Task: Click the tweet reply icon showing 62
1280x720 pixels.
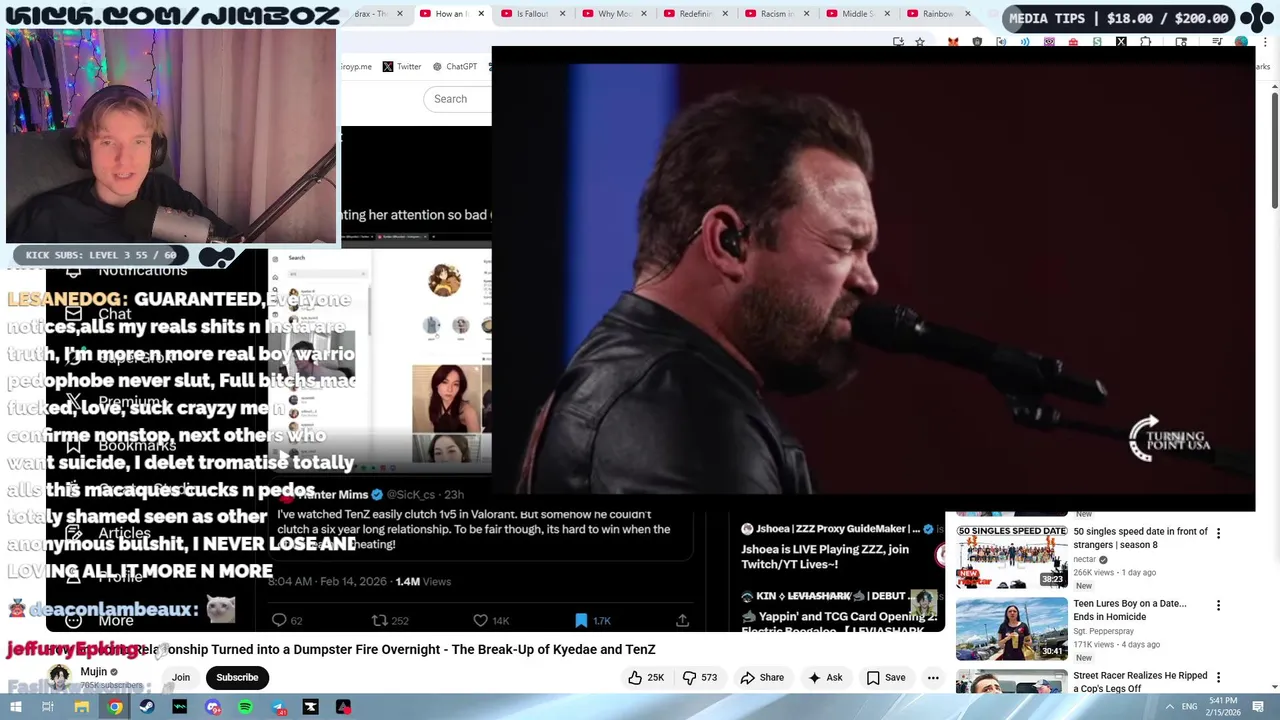Action: [x=280, y=620]
